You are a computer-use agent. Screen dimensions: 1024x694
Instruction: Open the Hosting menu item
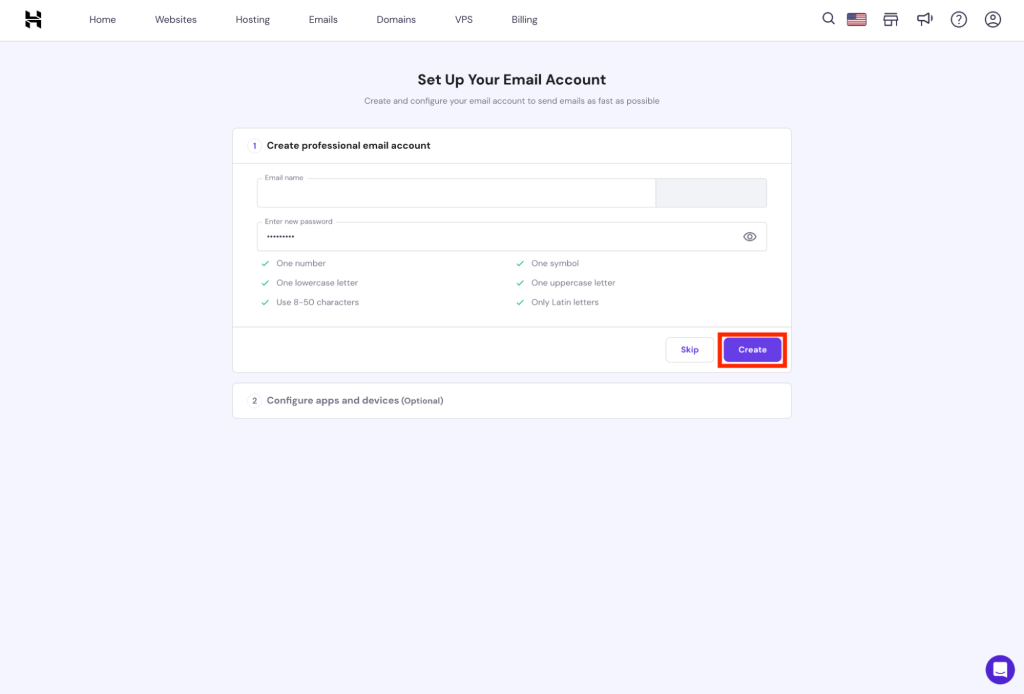[x=253, y=20]
